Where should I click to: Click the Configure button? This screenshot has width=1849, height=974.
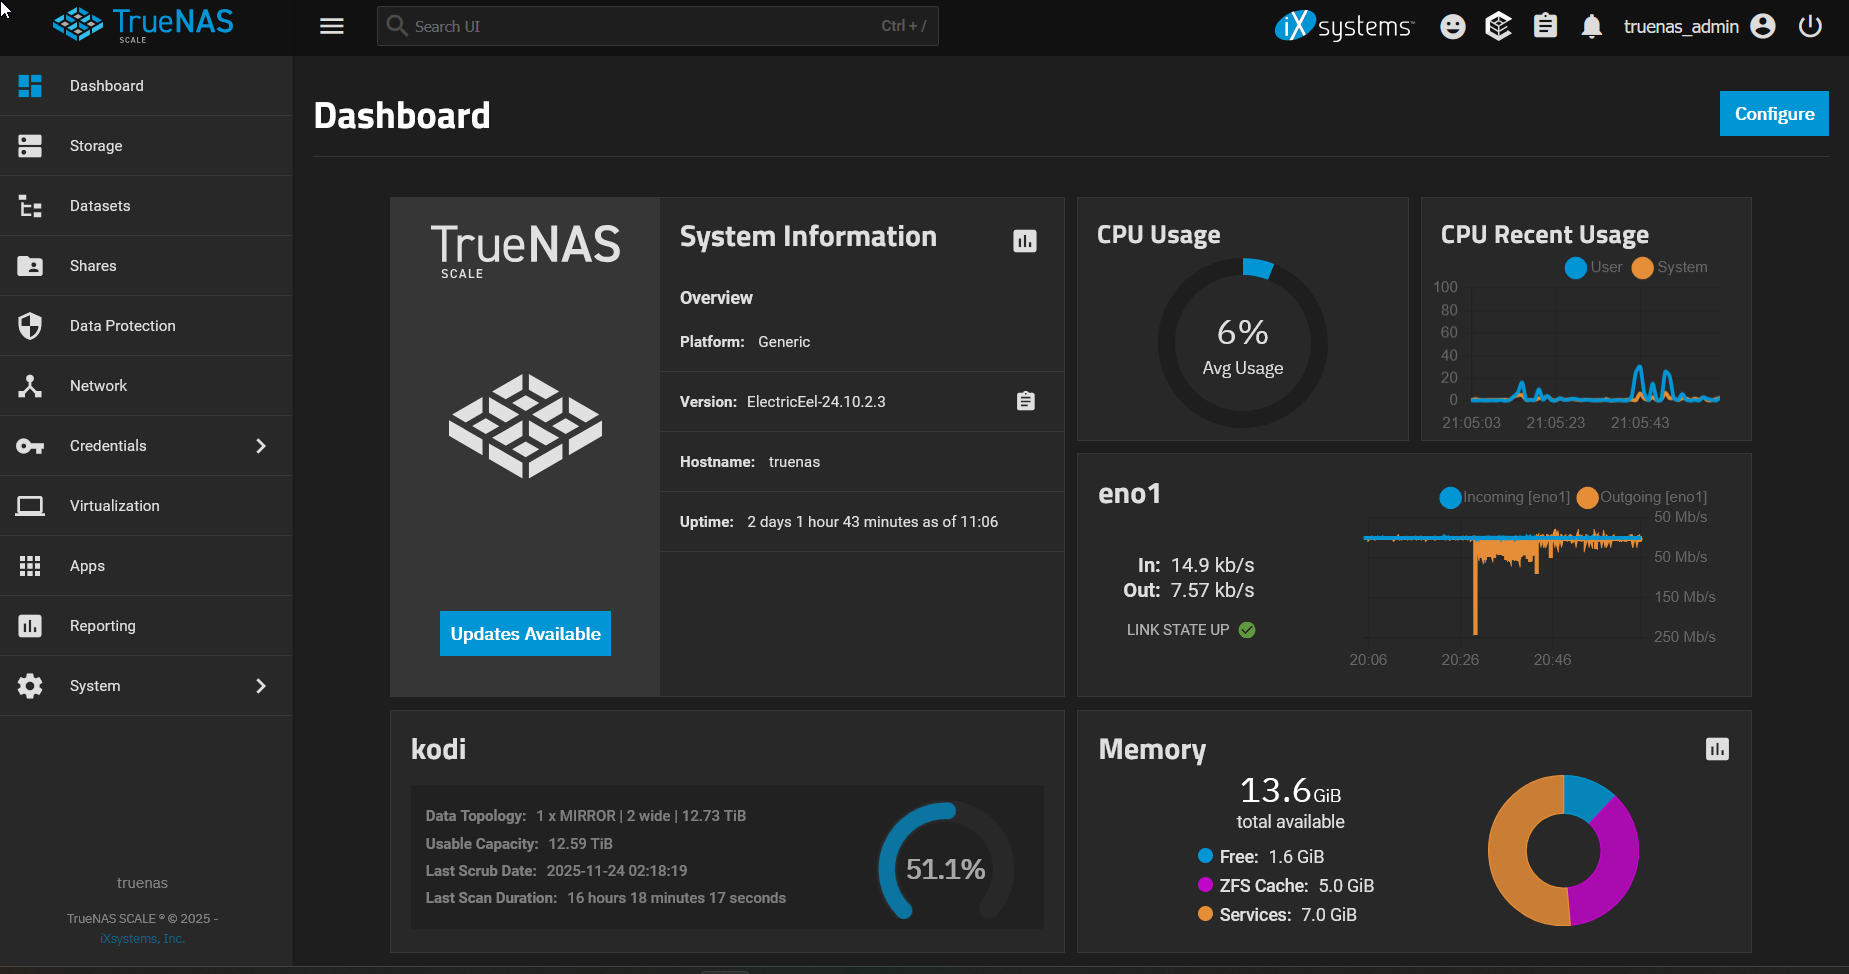coord(1773,114)
